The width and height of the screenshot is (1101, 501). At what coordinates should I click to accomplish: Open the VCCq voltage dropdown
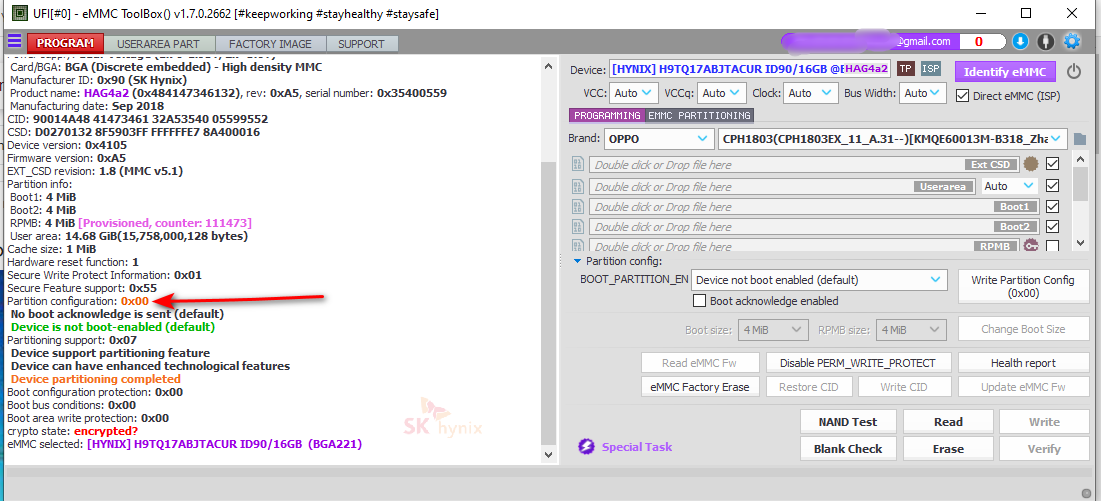point(722,93)
